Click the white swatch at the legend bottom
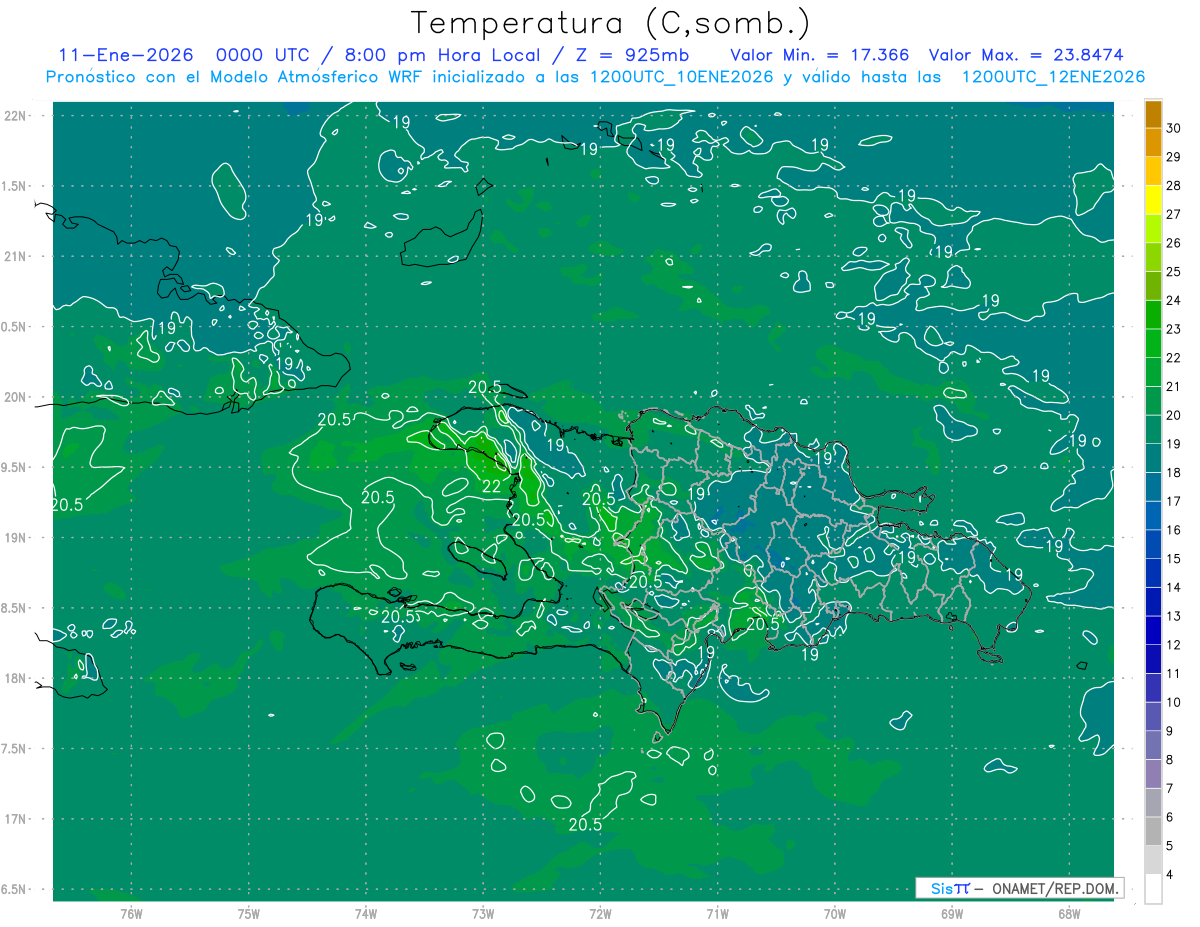This screenshot has width=1200, height=927. pyautogui.click(x=1153, y=889)
